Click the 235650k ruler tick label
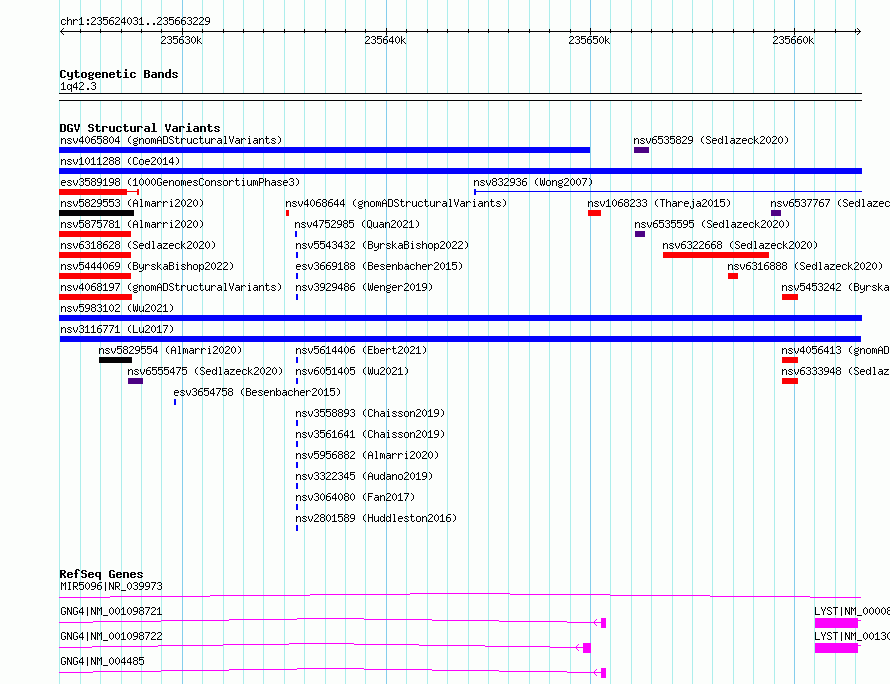This screenshot has width=890, height=684. [589, 40]
